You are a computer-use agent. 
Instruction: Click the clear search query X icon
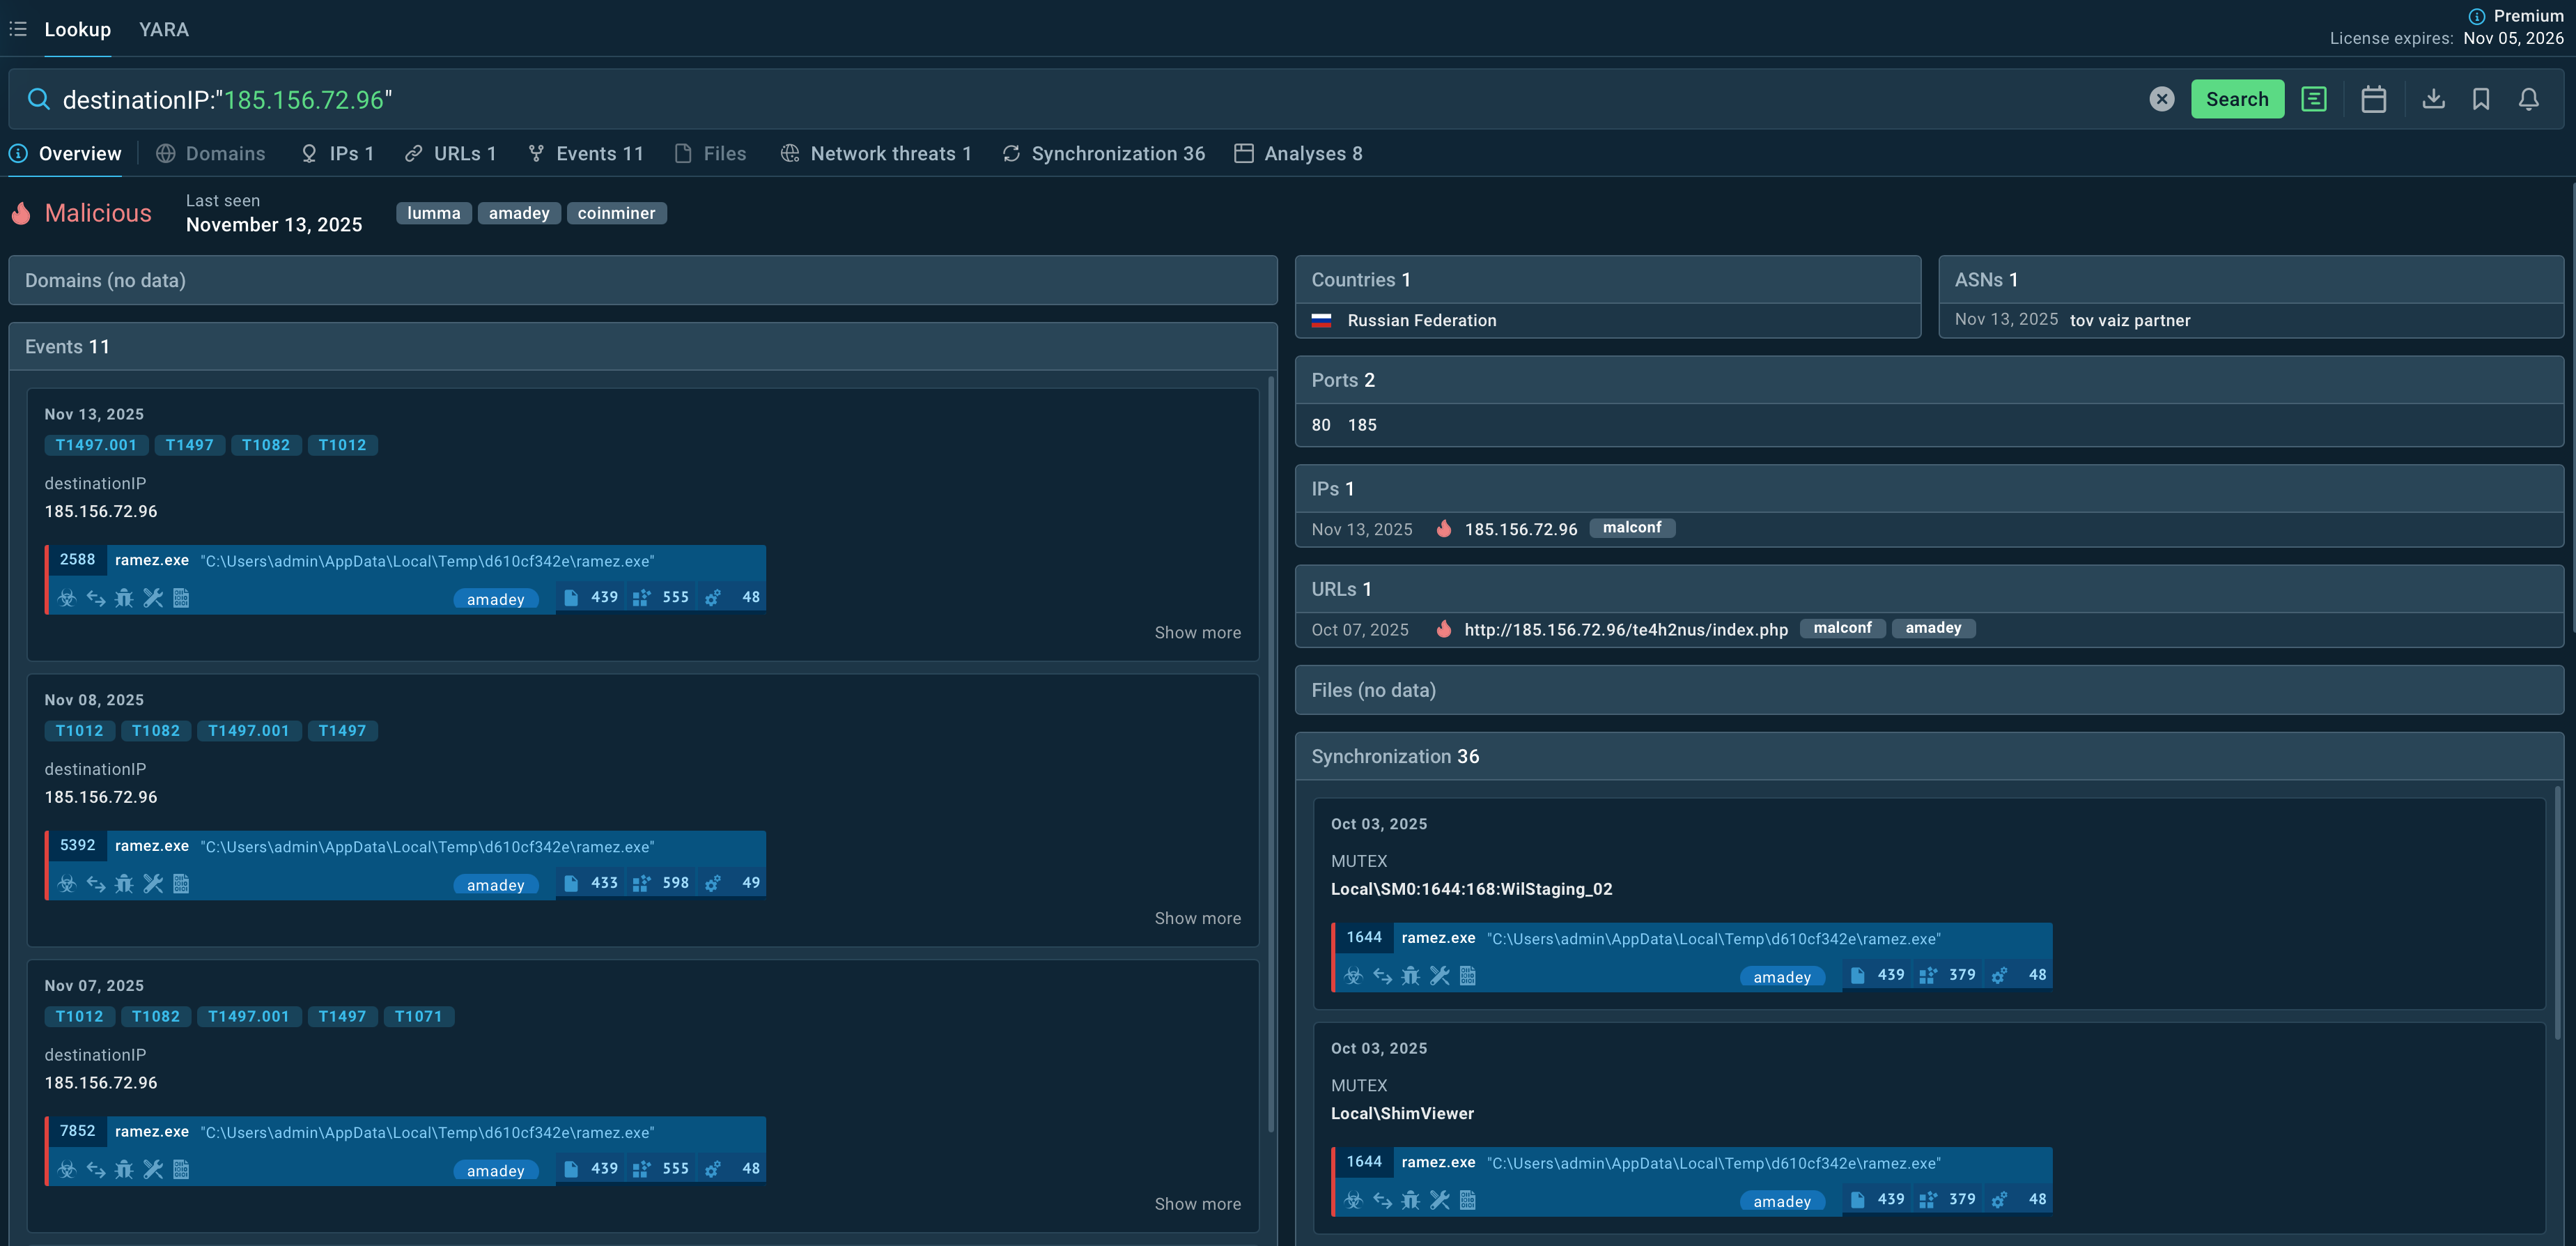point(2161,99)
